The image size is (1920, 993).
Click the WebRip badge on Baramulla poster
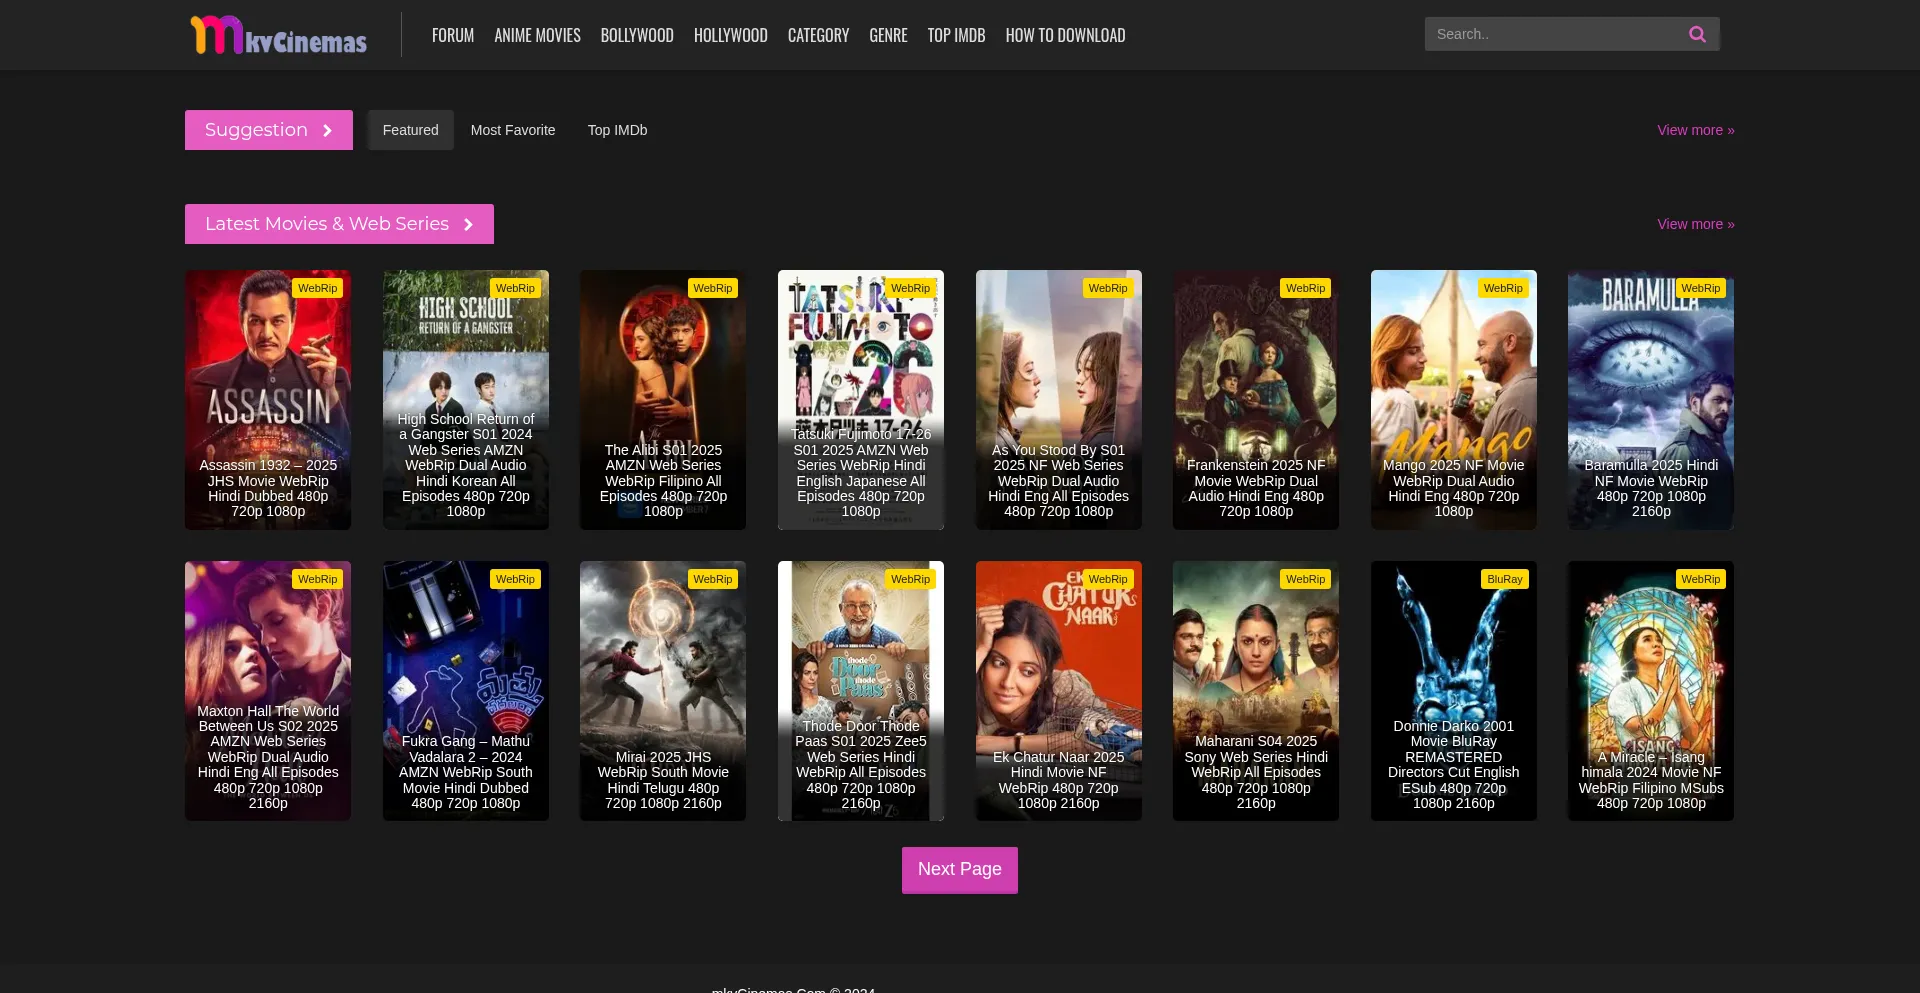1700,288
